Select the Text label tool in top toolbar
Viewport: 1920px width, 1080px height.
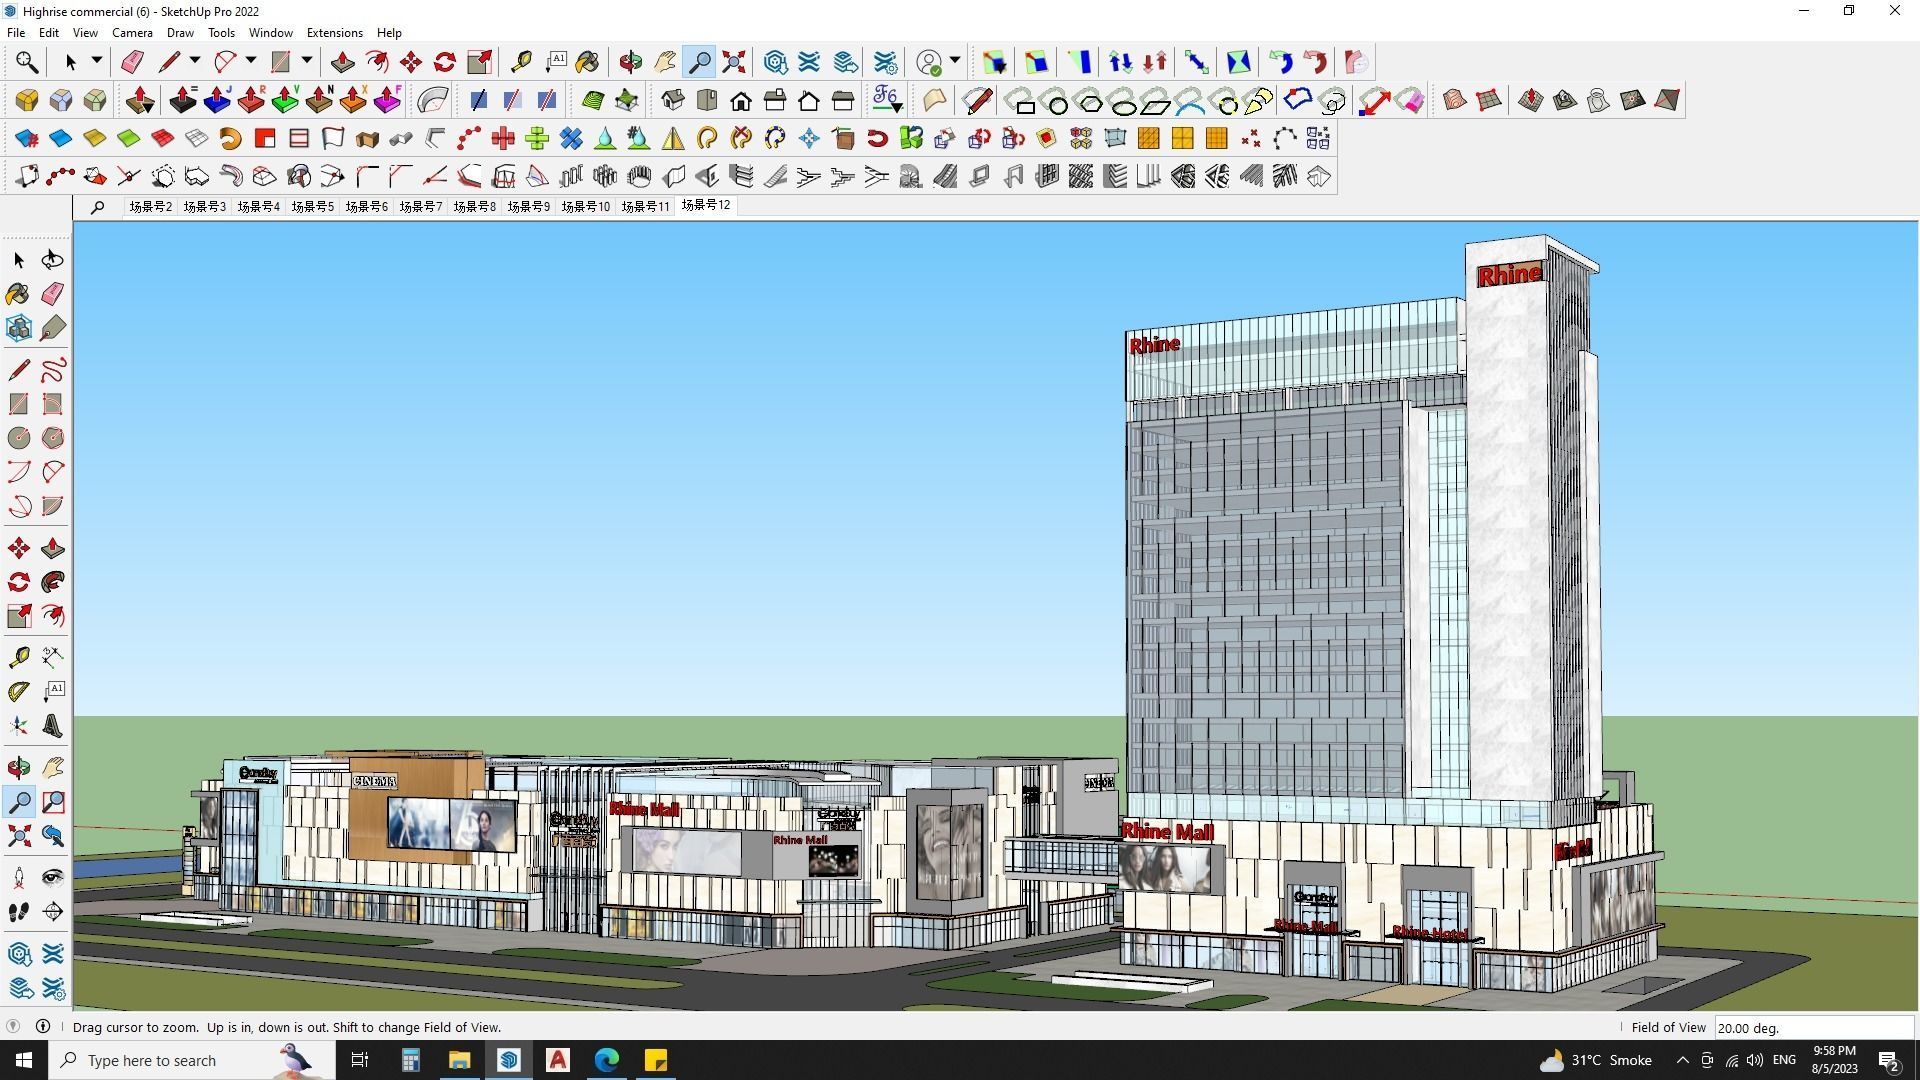pyautogui.click(x=555, y=62)
